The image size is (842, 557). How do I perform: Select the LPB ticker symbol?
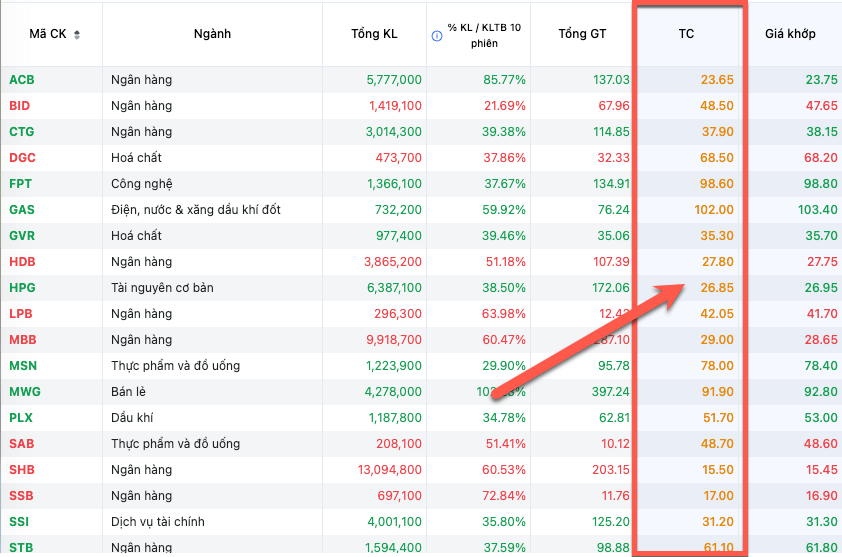(x=20, y=314)
